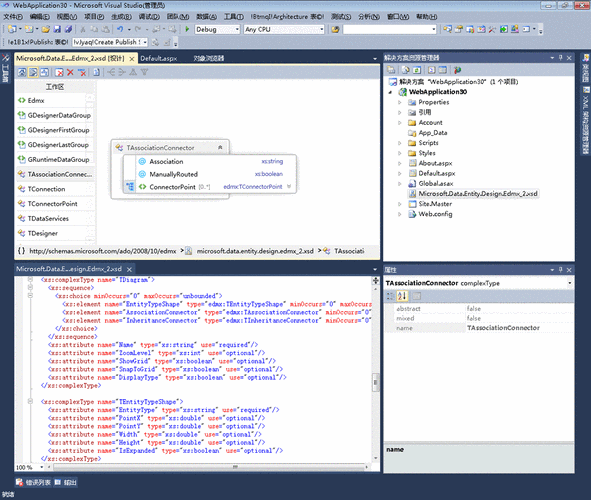Close the Edmx_2.xsd designer tab
Viewport: 591px width, 500px height.
[x=132, y=59]
